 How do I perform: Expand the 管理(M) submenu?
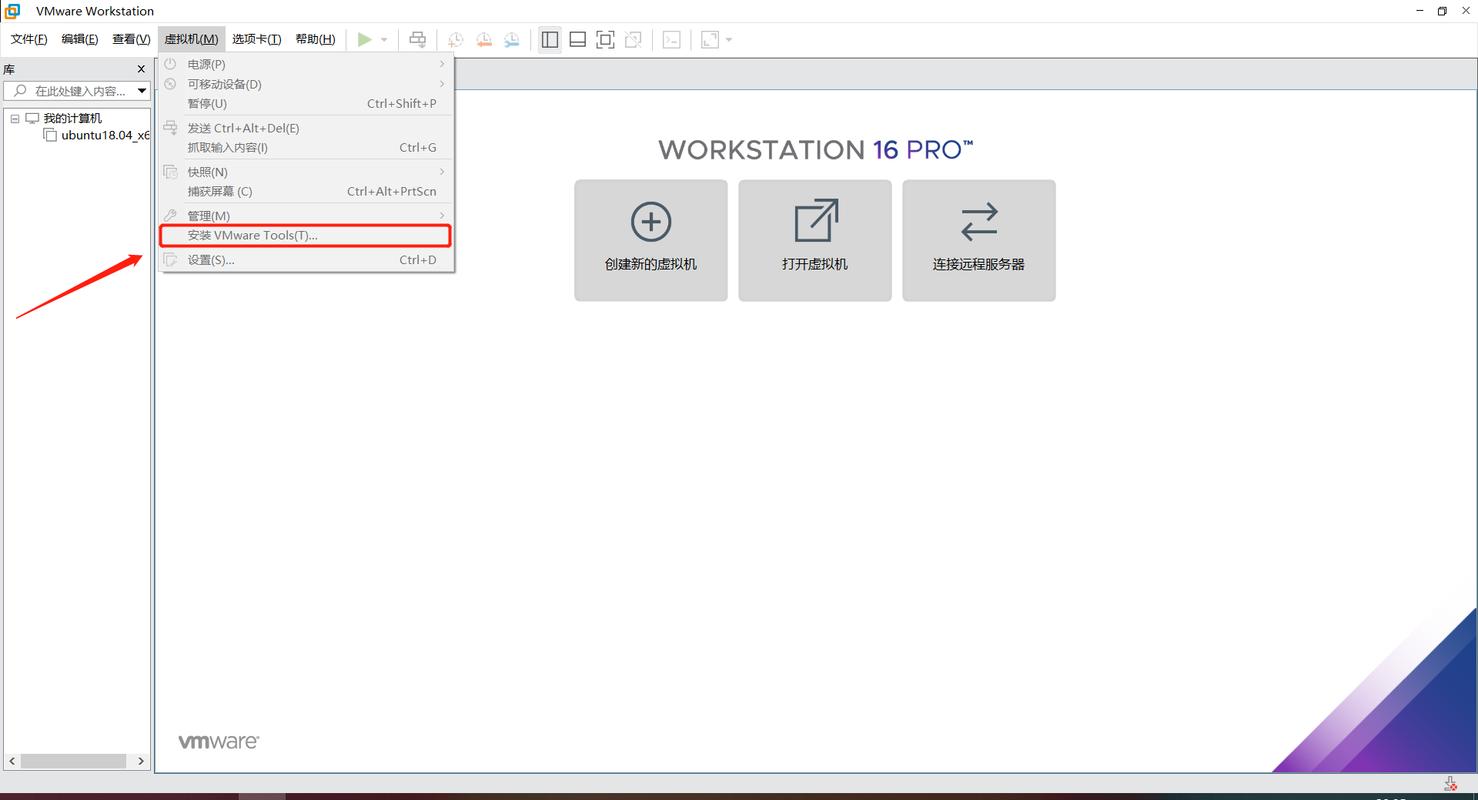[x=305, y=216]
